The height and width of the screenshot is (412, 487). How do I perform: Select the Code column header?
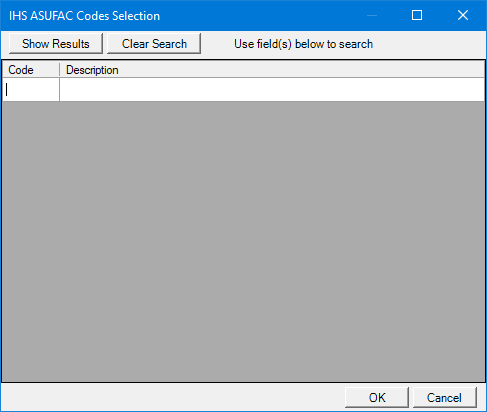(31, 70)
